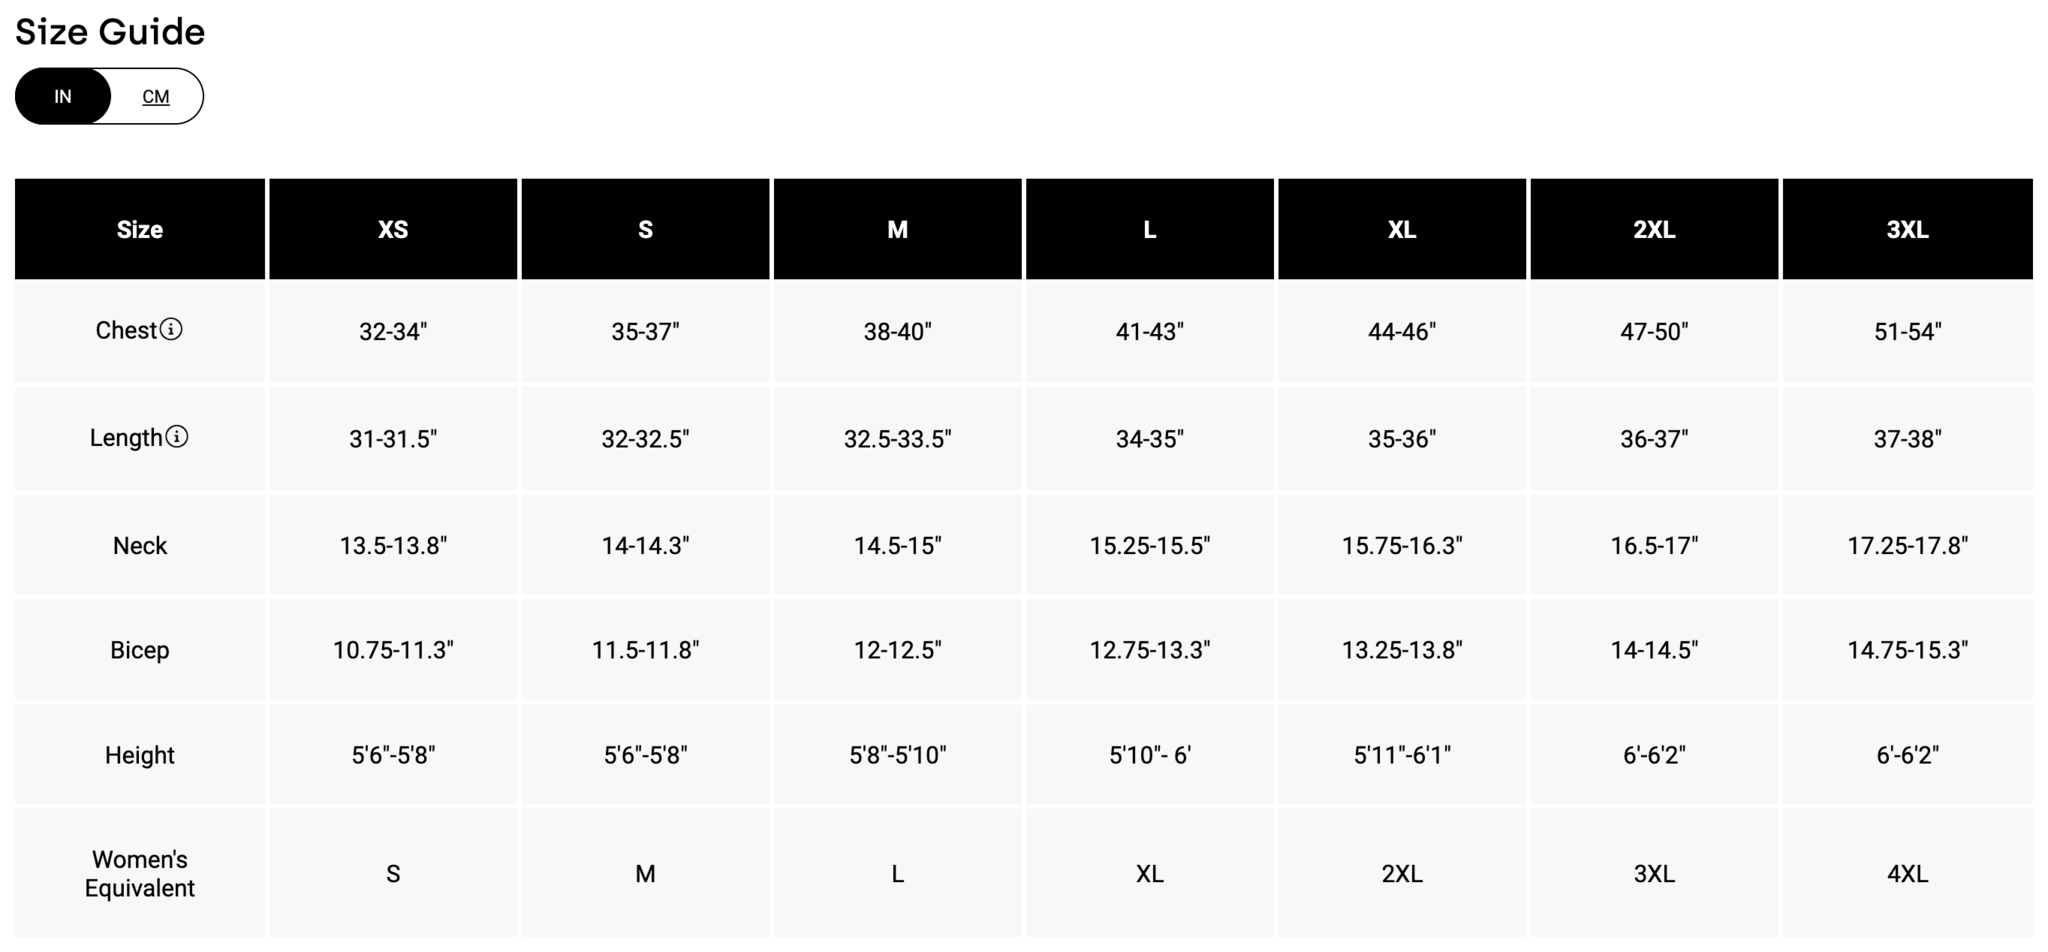
Task: Click the Size Guide heading
Action: 110,32
